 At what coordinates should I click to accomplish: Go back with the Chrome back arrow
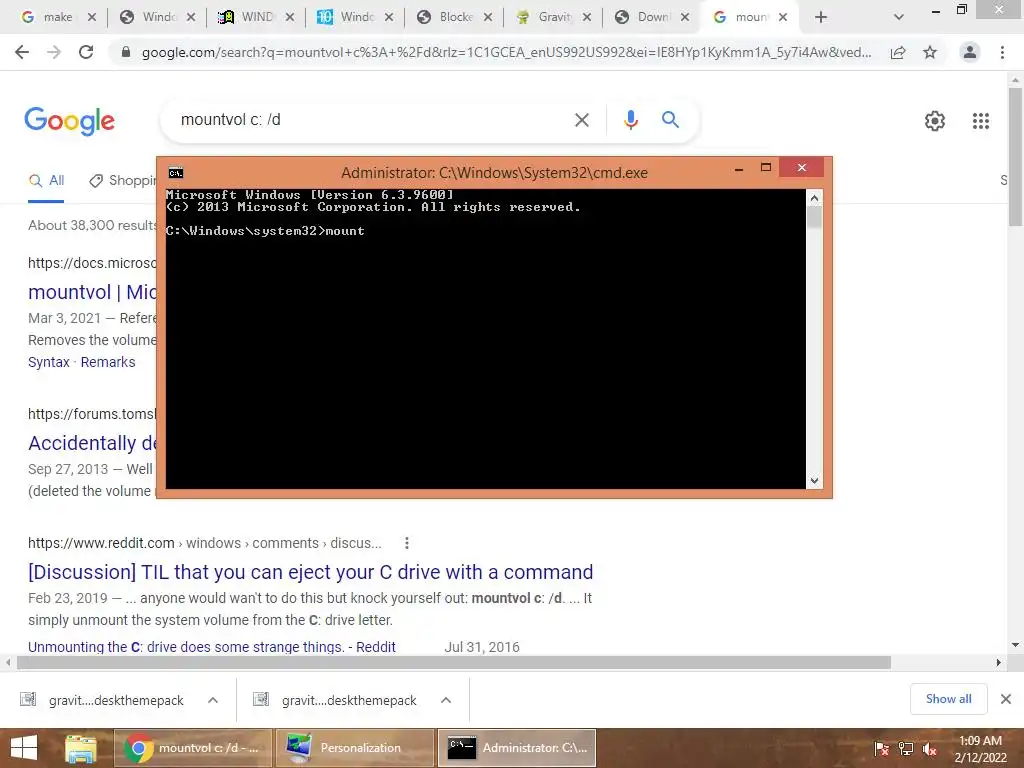pyautogui.click(x=22, y=52)
